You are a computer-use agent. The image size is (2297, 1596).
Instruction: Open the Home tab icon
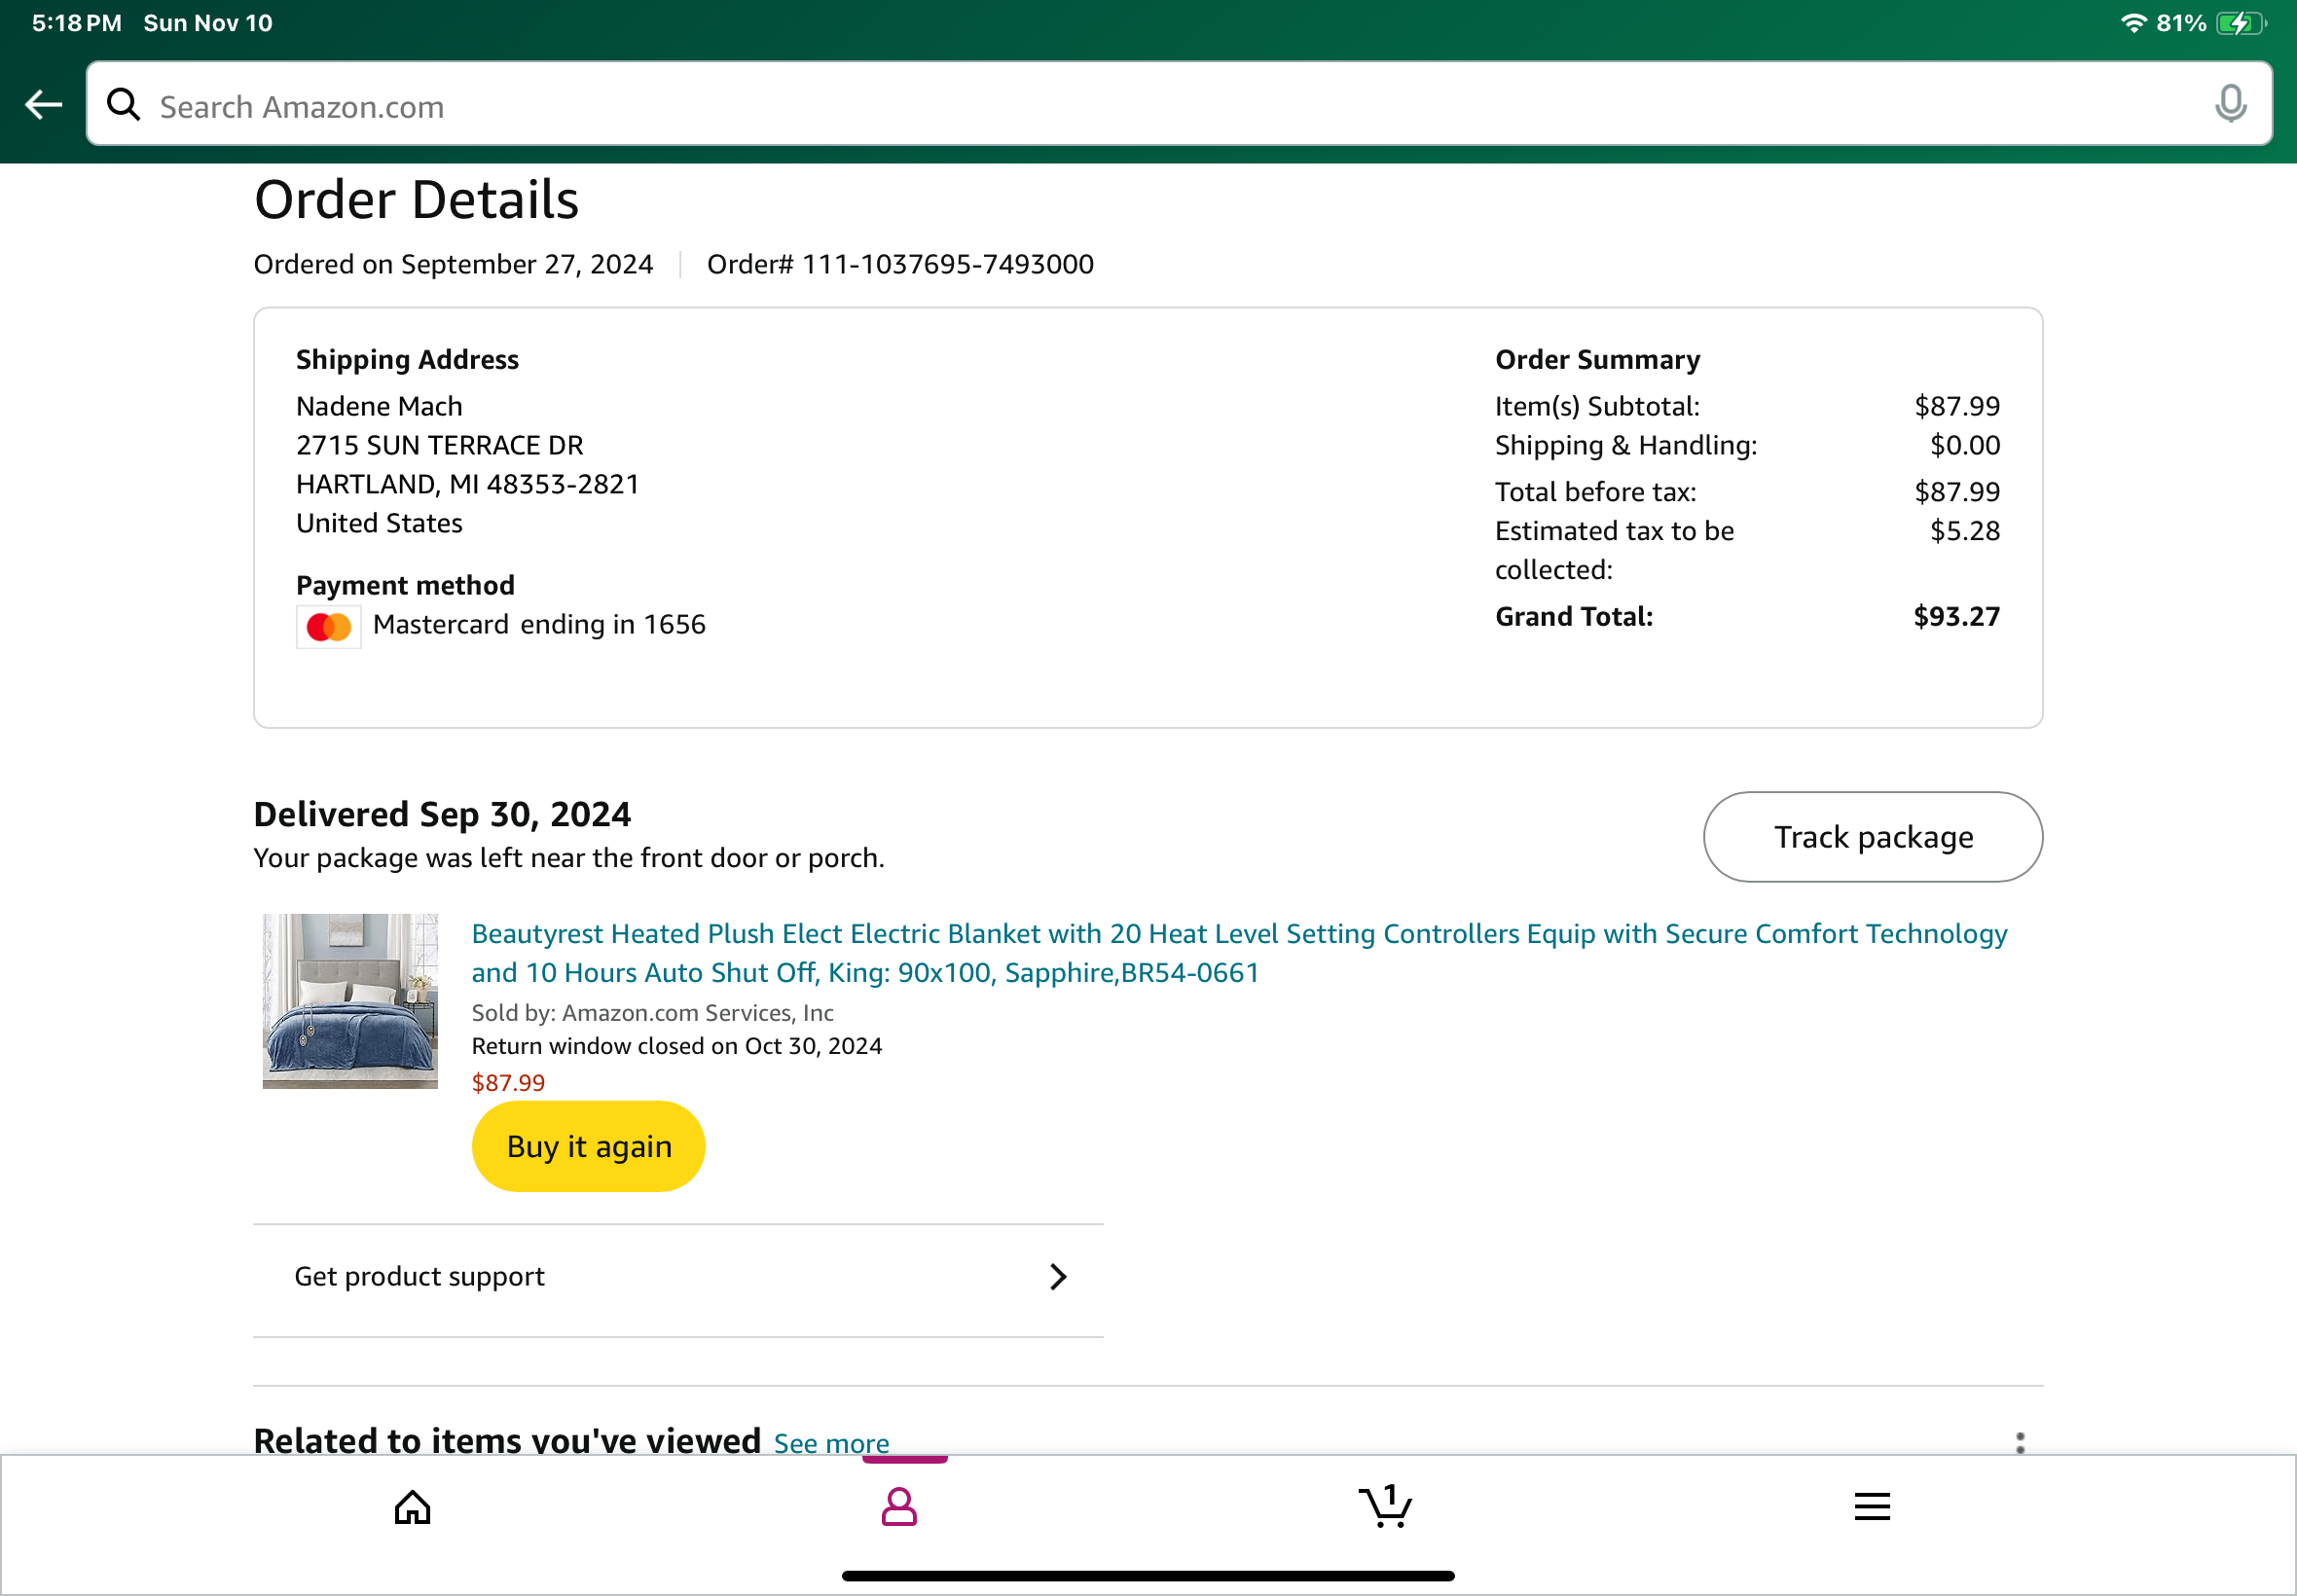tap(412, 1507)
